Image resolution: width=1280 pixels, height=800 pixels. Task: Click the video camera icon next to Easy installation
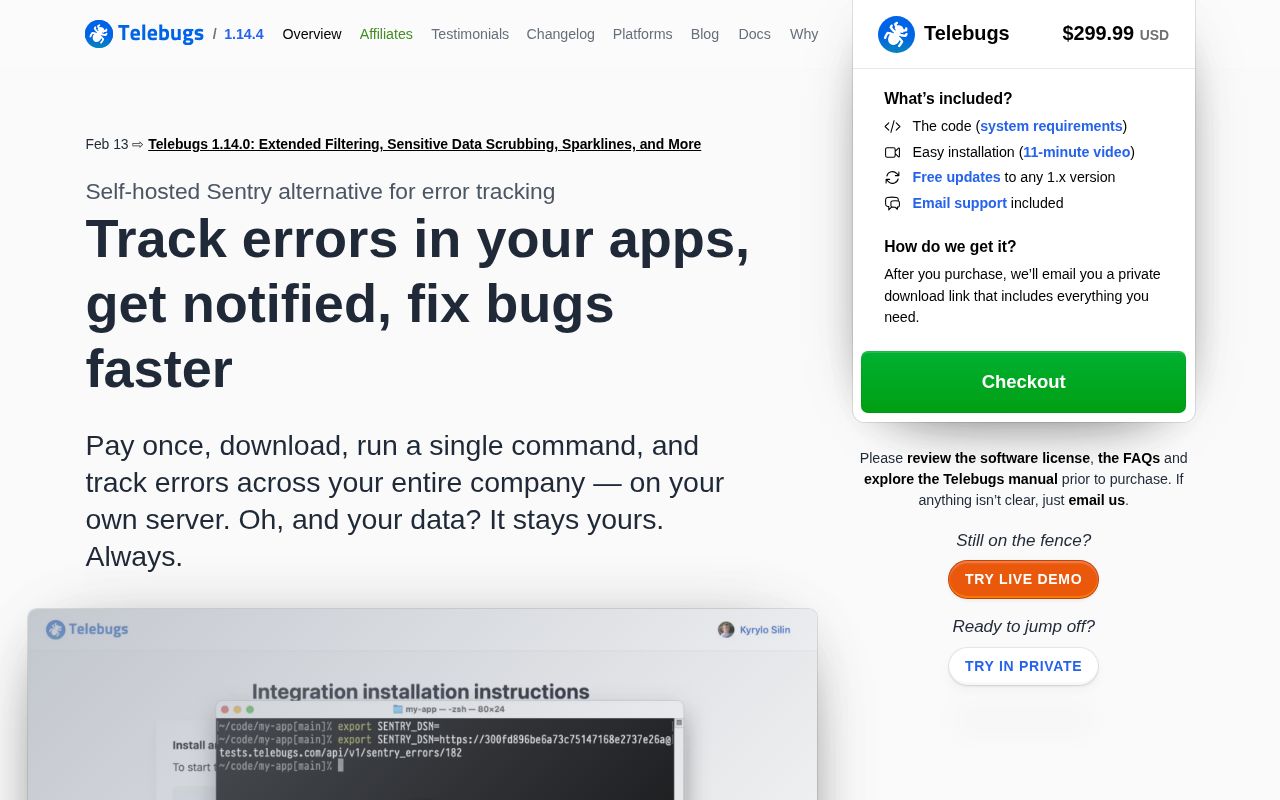tap(892, 152)
